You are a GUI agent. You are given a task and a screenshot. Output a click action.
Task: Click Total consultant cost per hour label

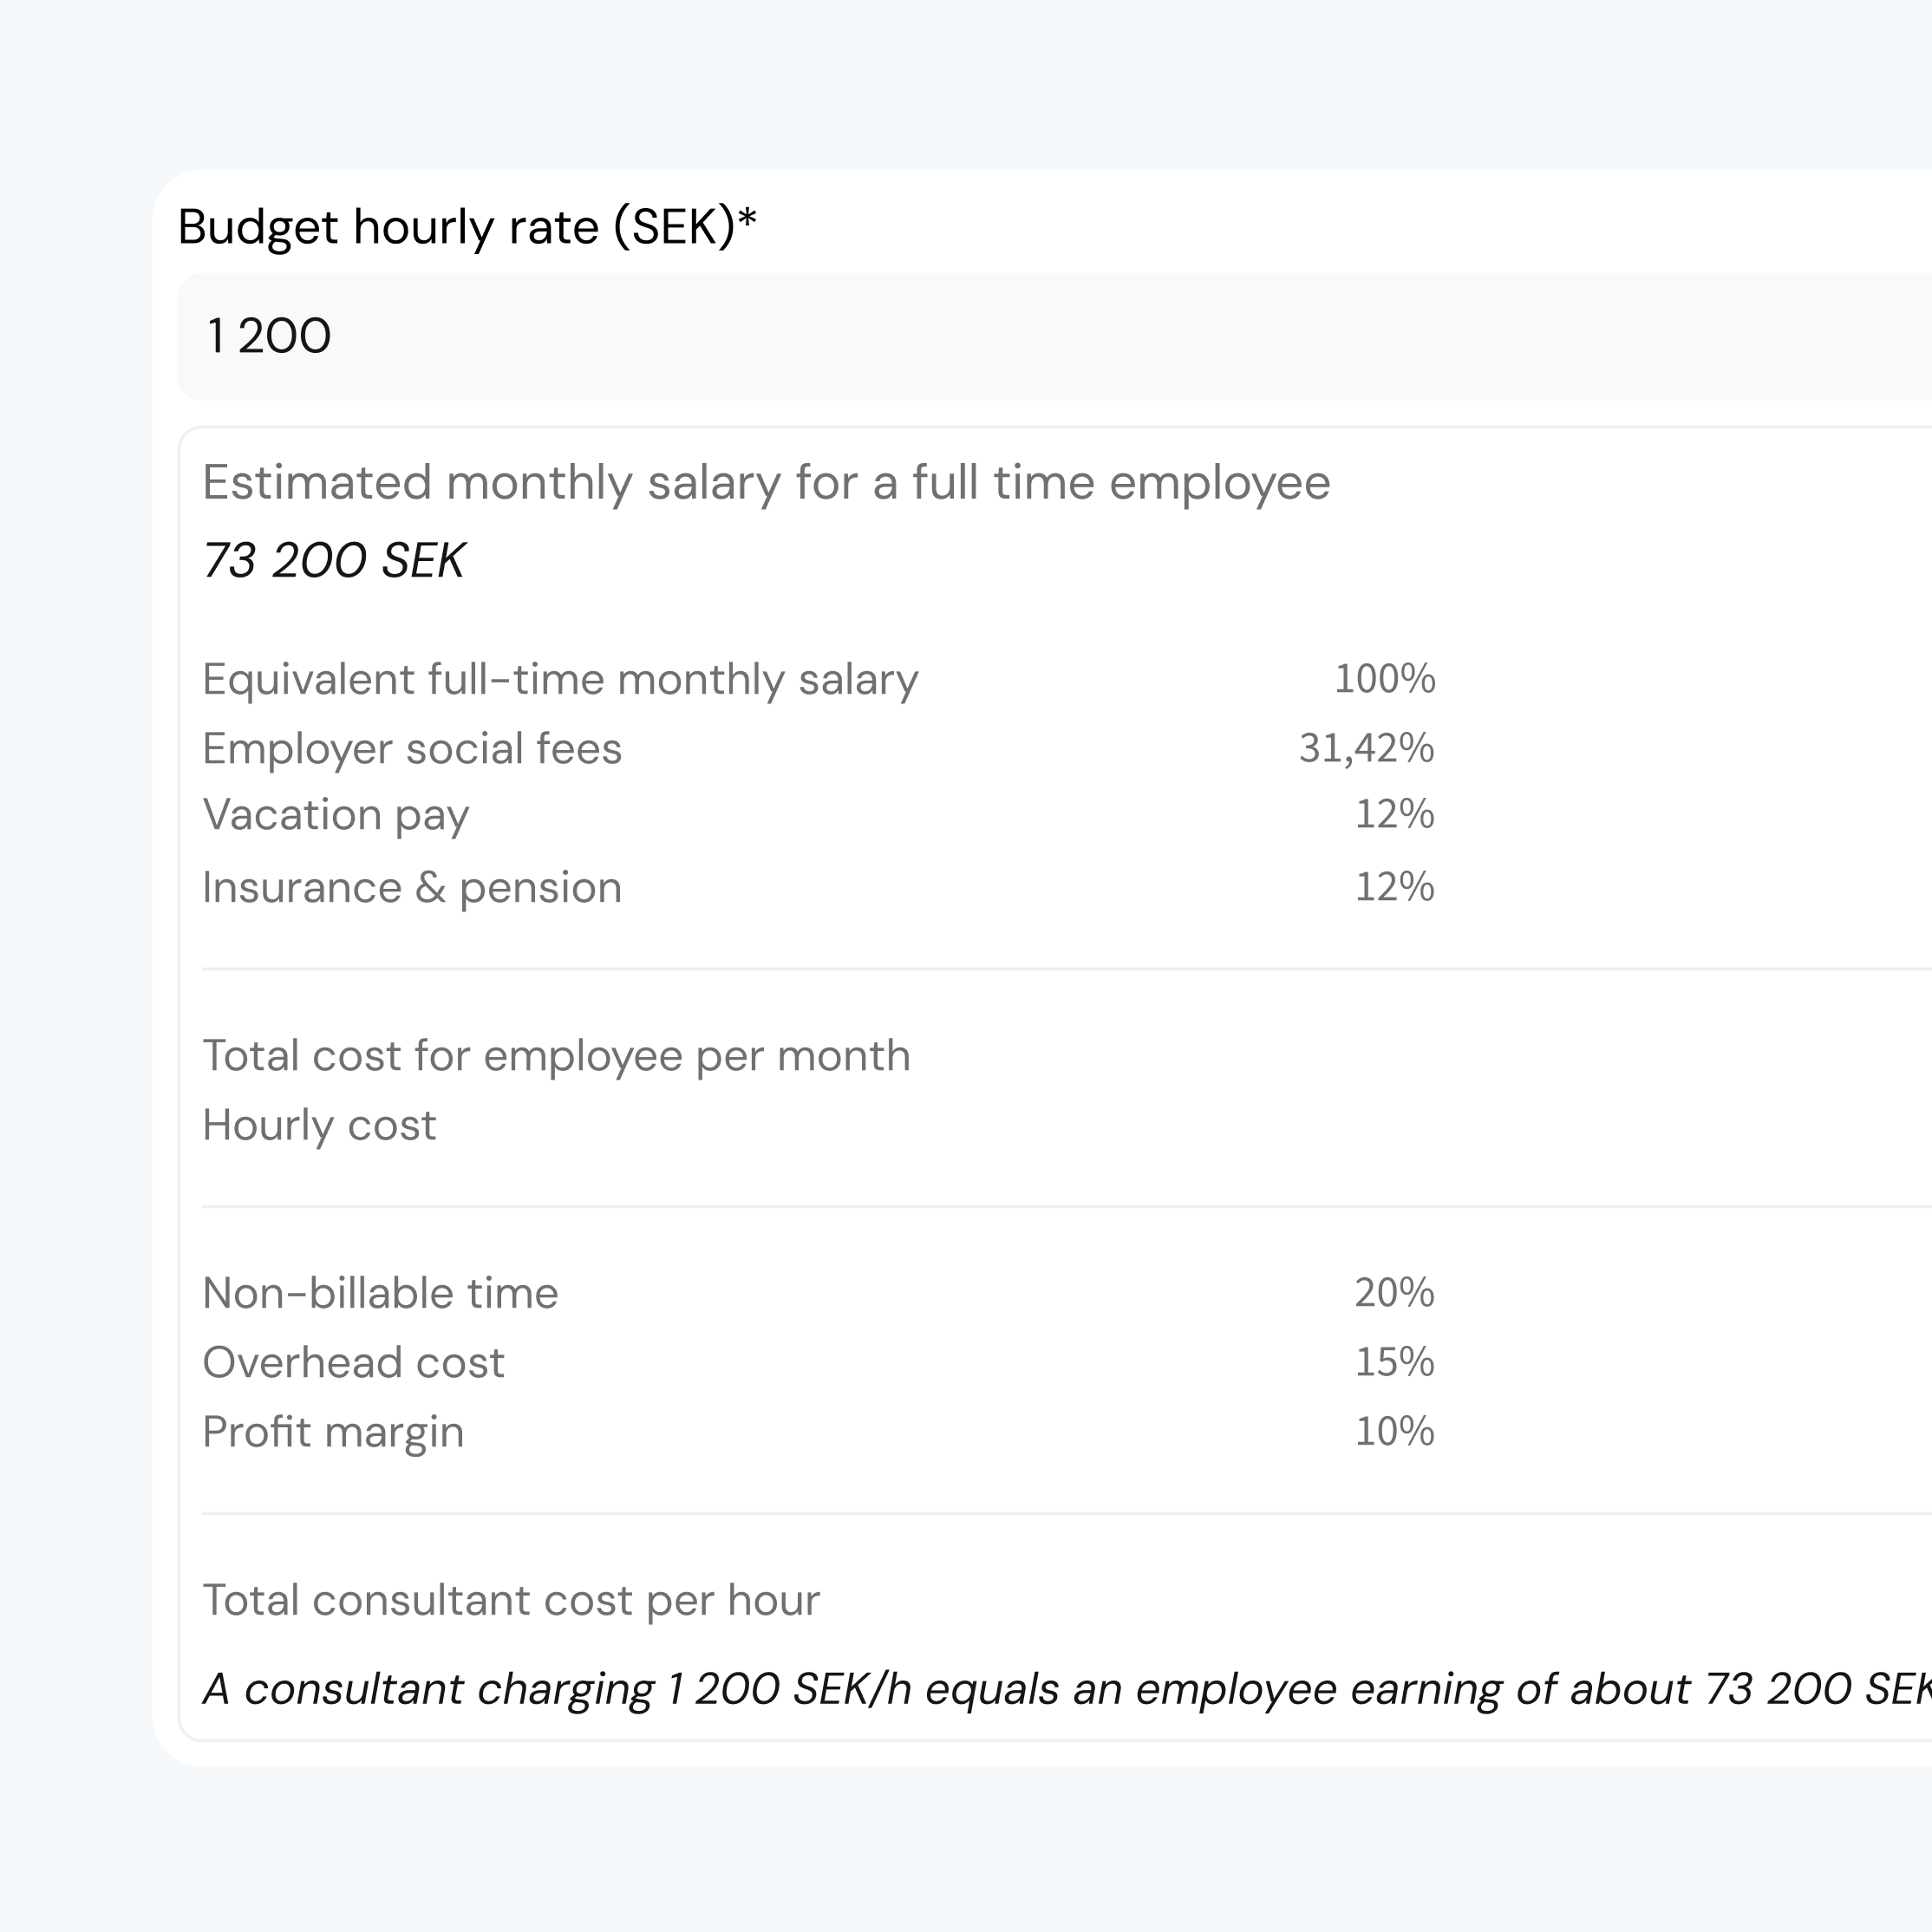[510, 1601]
